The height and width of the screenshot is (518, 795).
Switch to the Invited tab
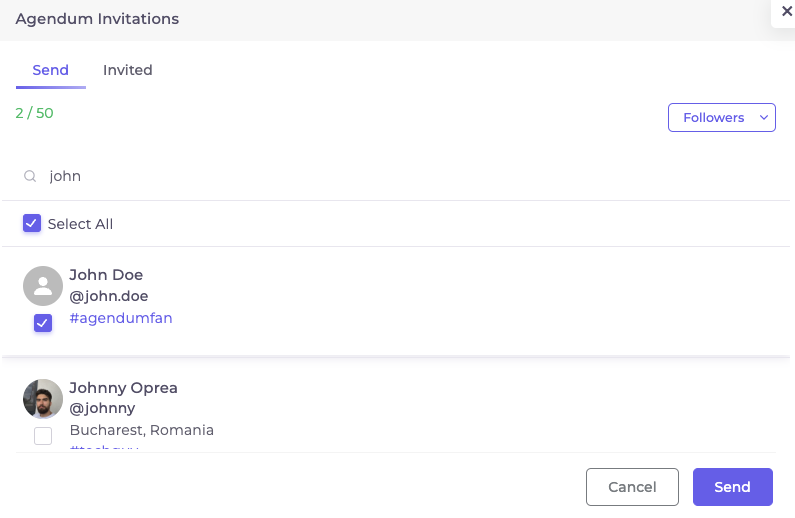128,70
